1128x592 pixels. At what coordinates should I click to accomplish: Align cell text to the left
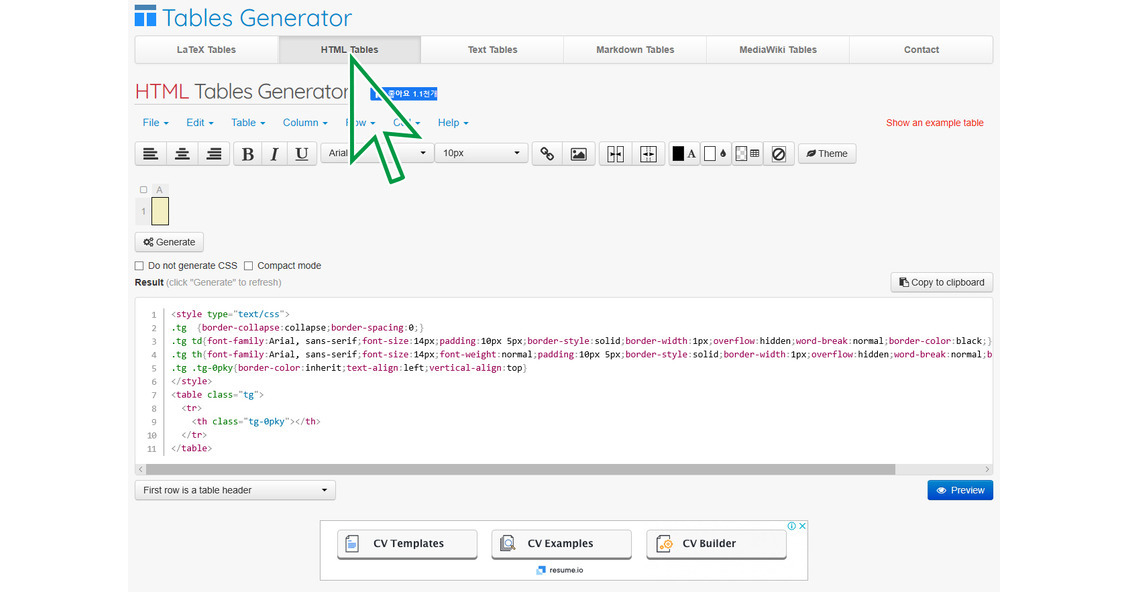point(150,154)
